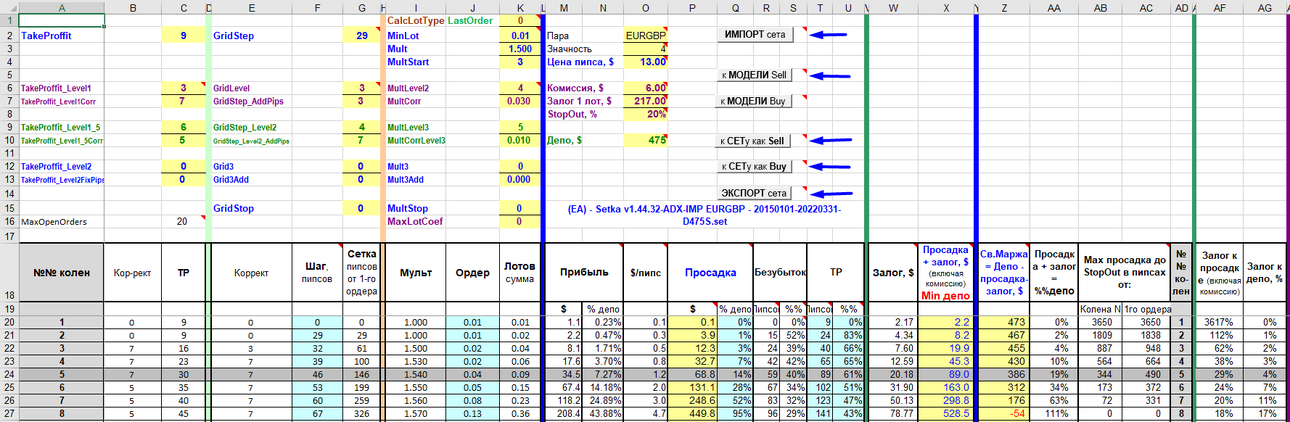
Task: Select the Комиссия value cell 6.00
Action: coord(645,88)
